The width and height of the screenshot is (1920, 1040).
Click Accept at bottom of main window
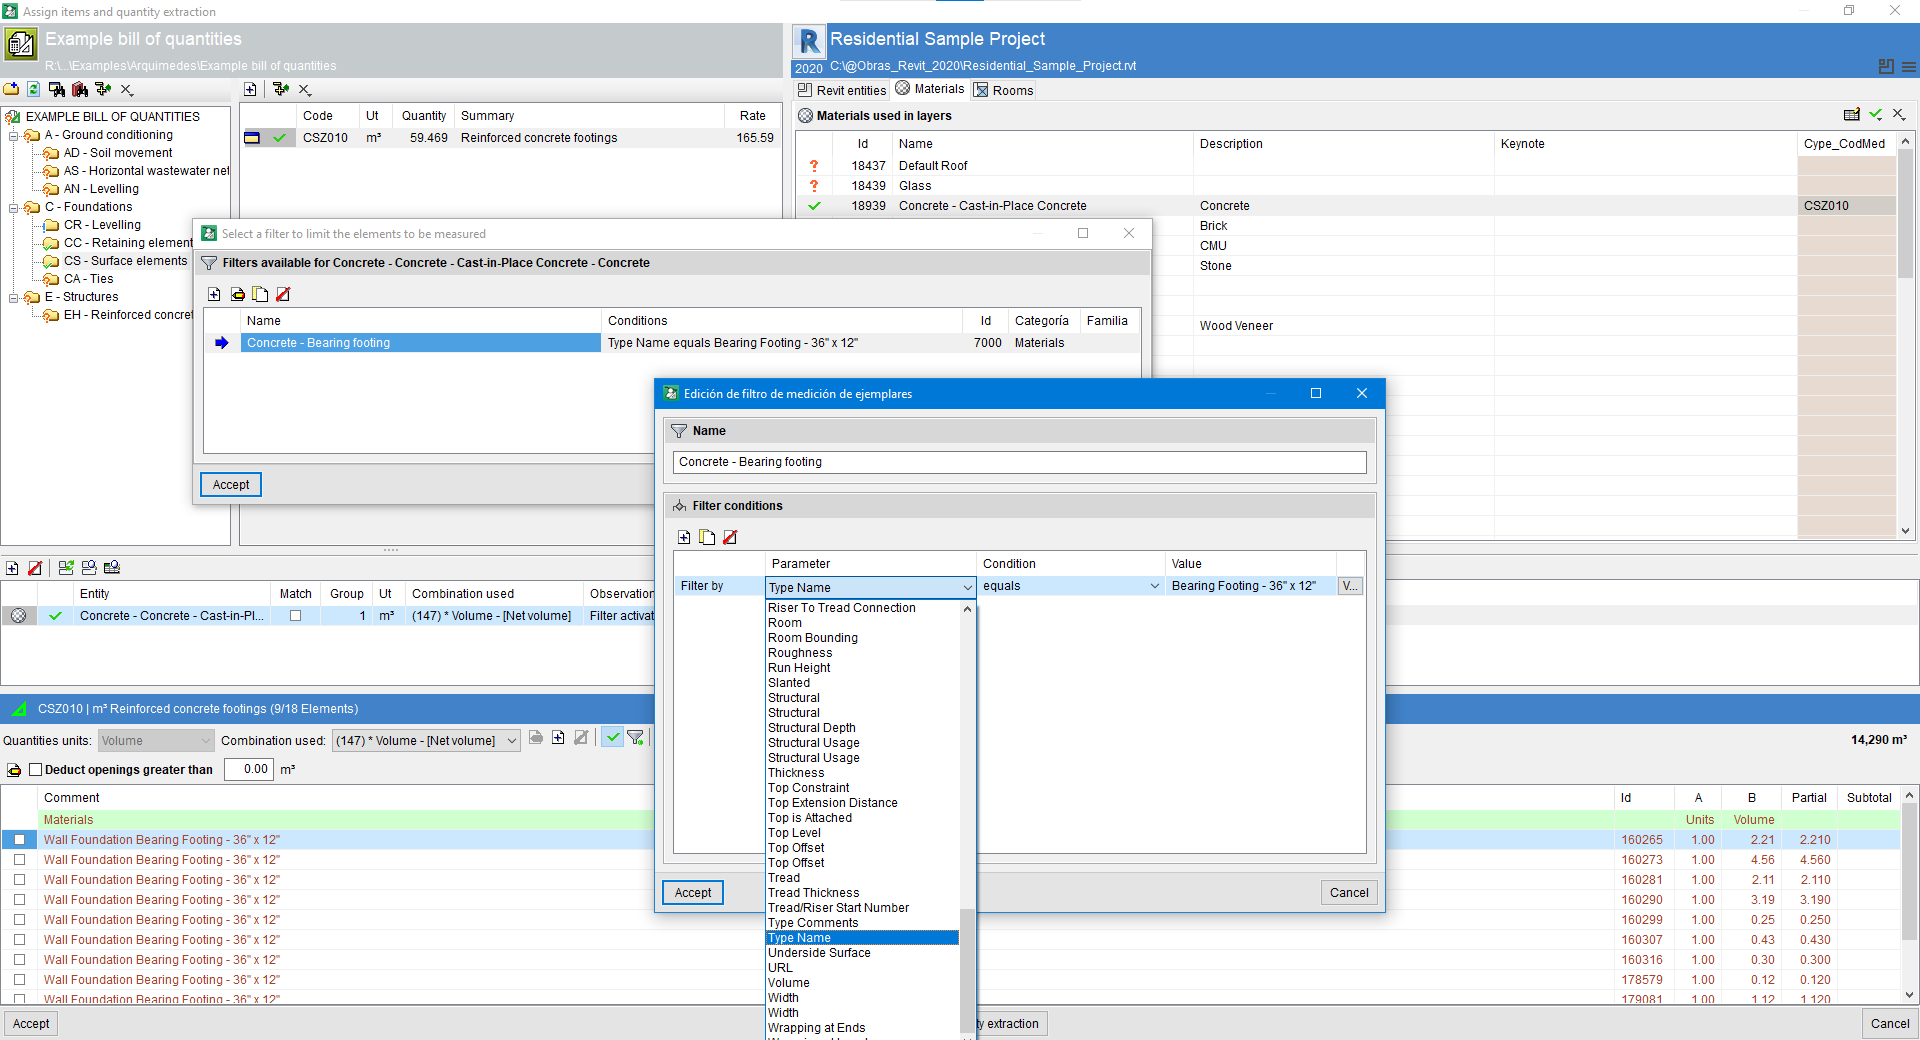click(x=31, y=1024)
